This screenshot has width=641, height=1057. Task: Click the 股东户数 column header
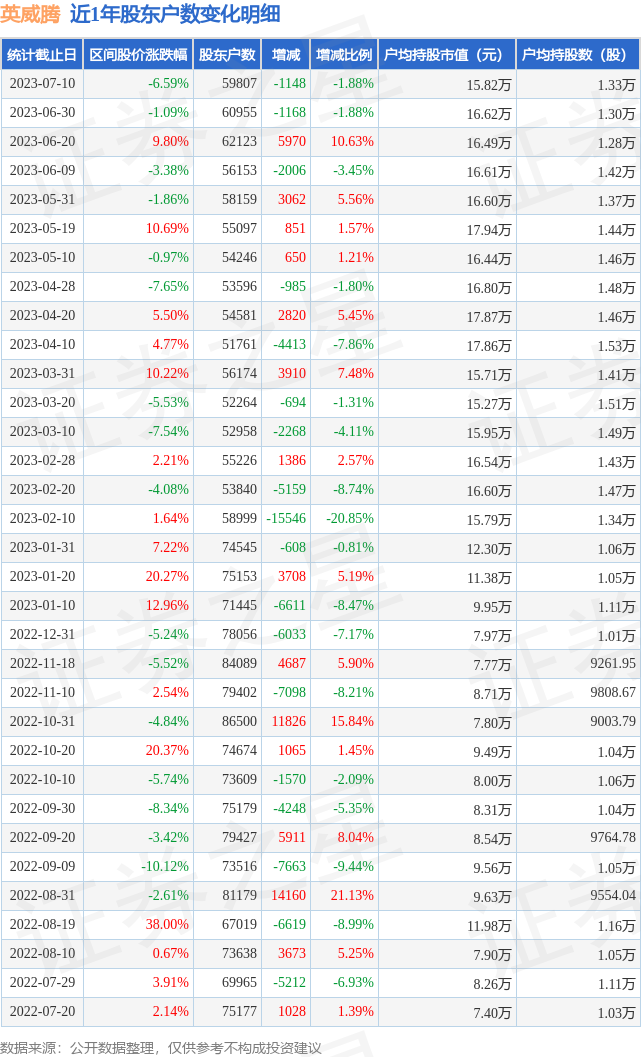coord(227,56)
